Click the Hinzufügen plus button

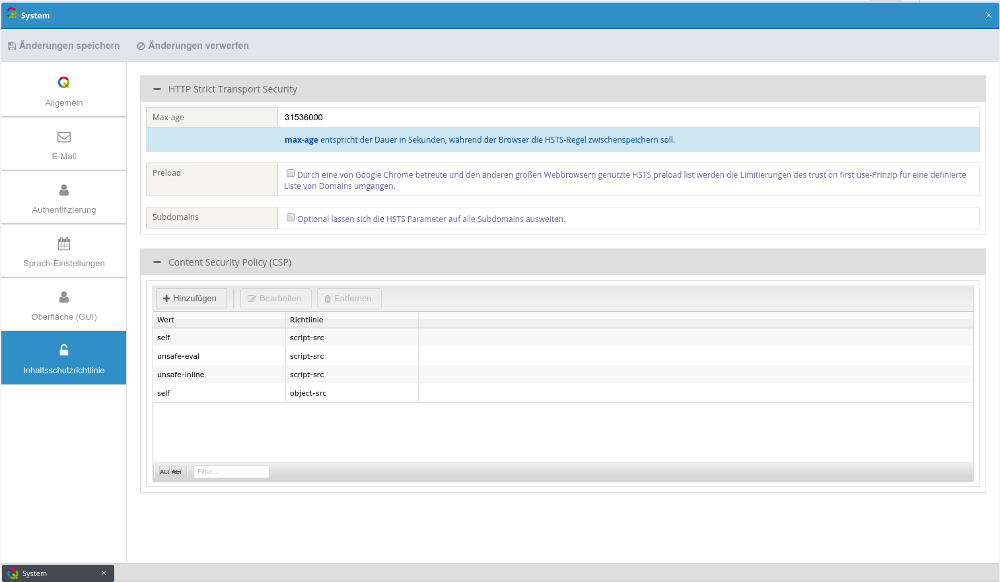tap(190, 298)
